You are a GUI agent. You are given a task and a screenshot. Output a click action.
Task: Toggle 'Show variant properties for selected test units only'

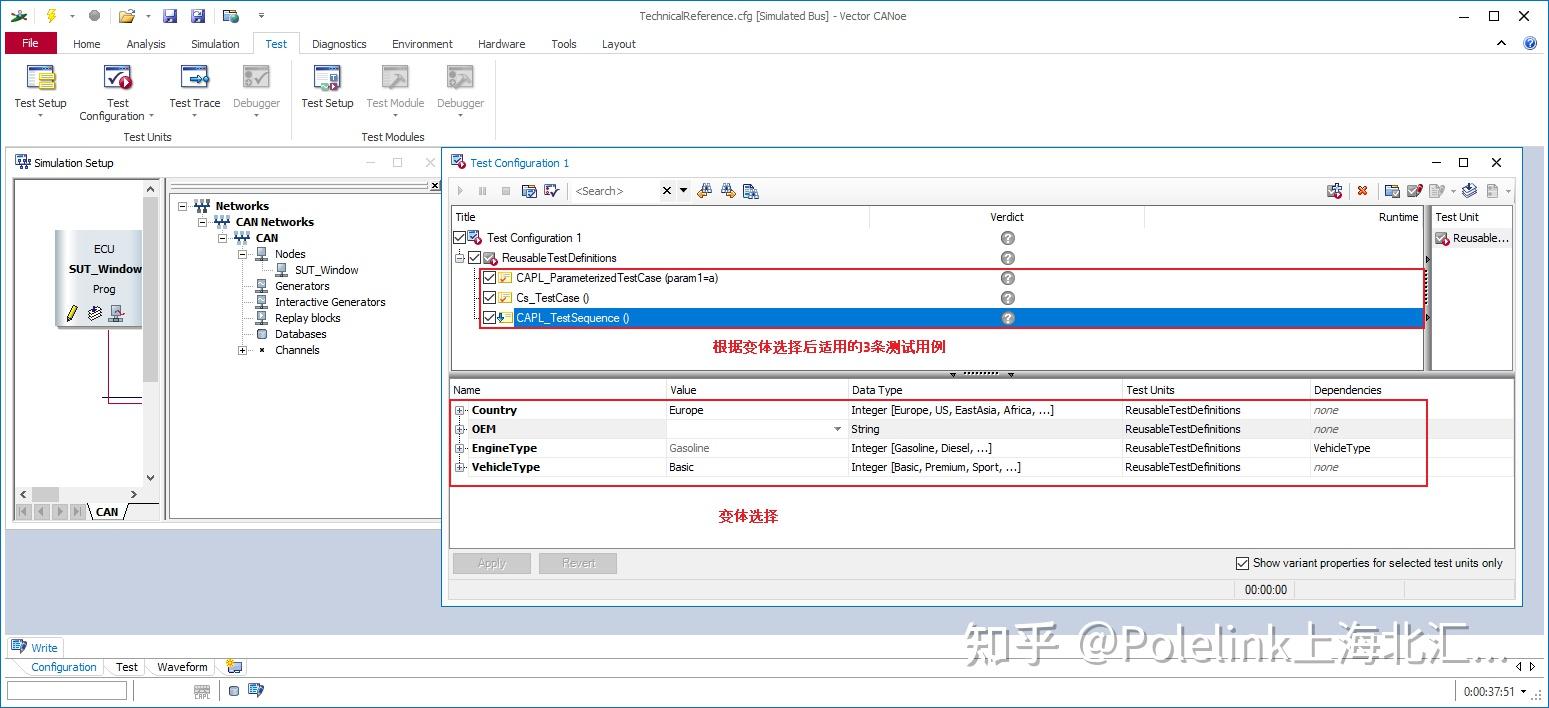pos(1243,562)
